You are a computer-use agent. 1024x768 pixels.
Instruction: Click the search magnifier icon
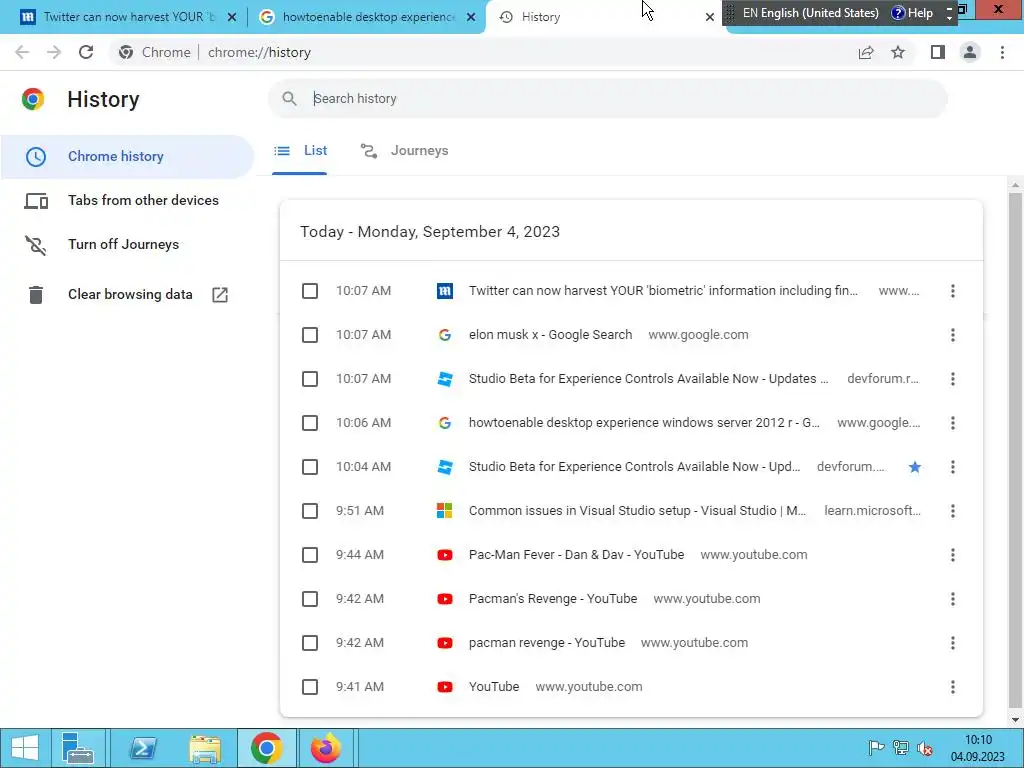click(289, 99)
